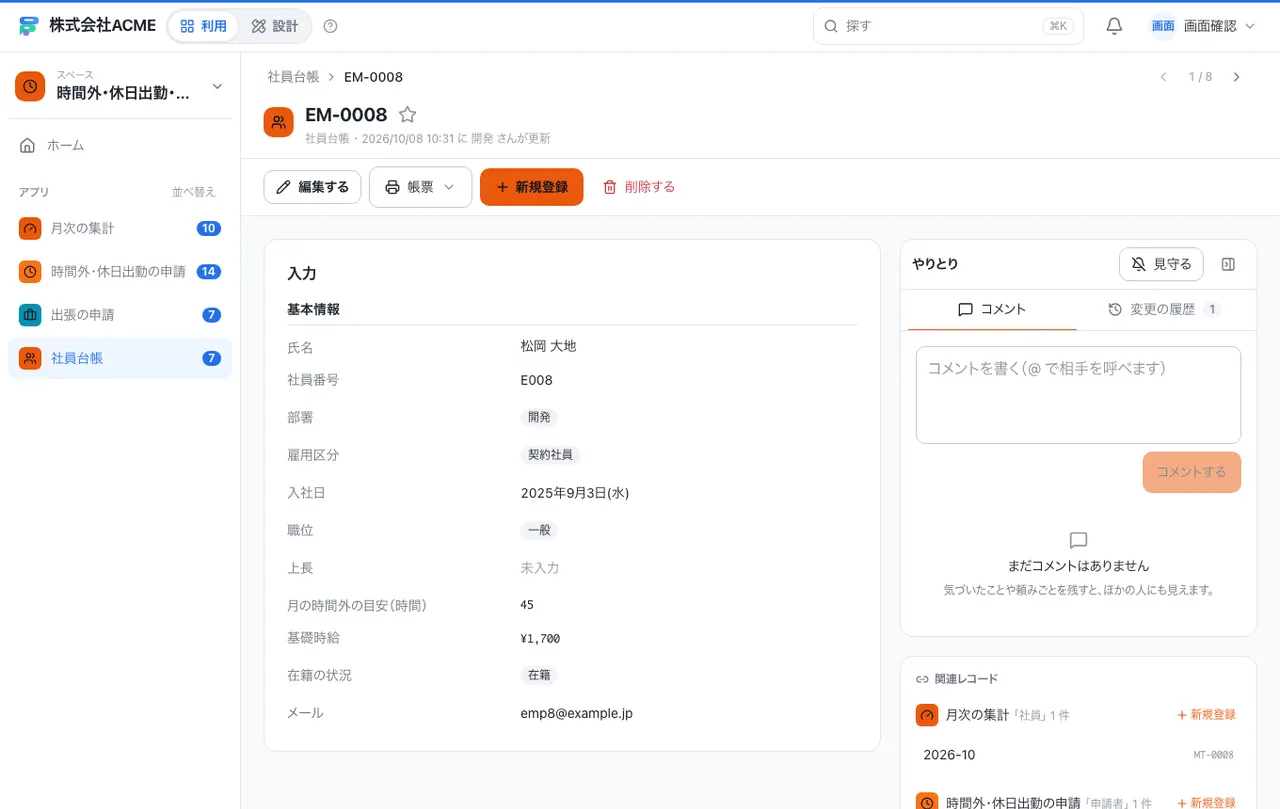Click the search input field
Screen dimensions: 1280x809
pyautogui.click(x=948, y=26)
